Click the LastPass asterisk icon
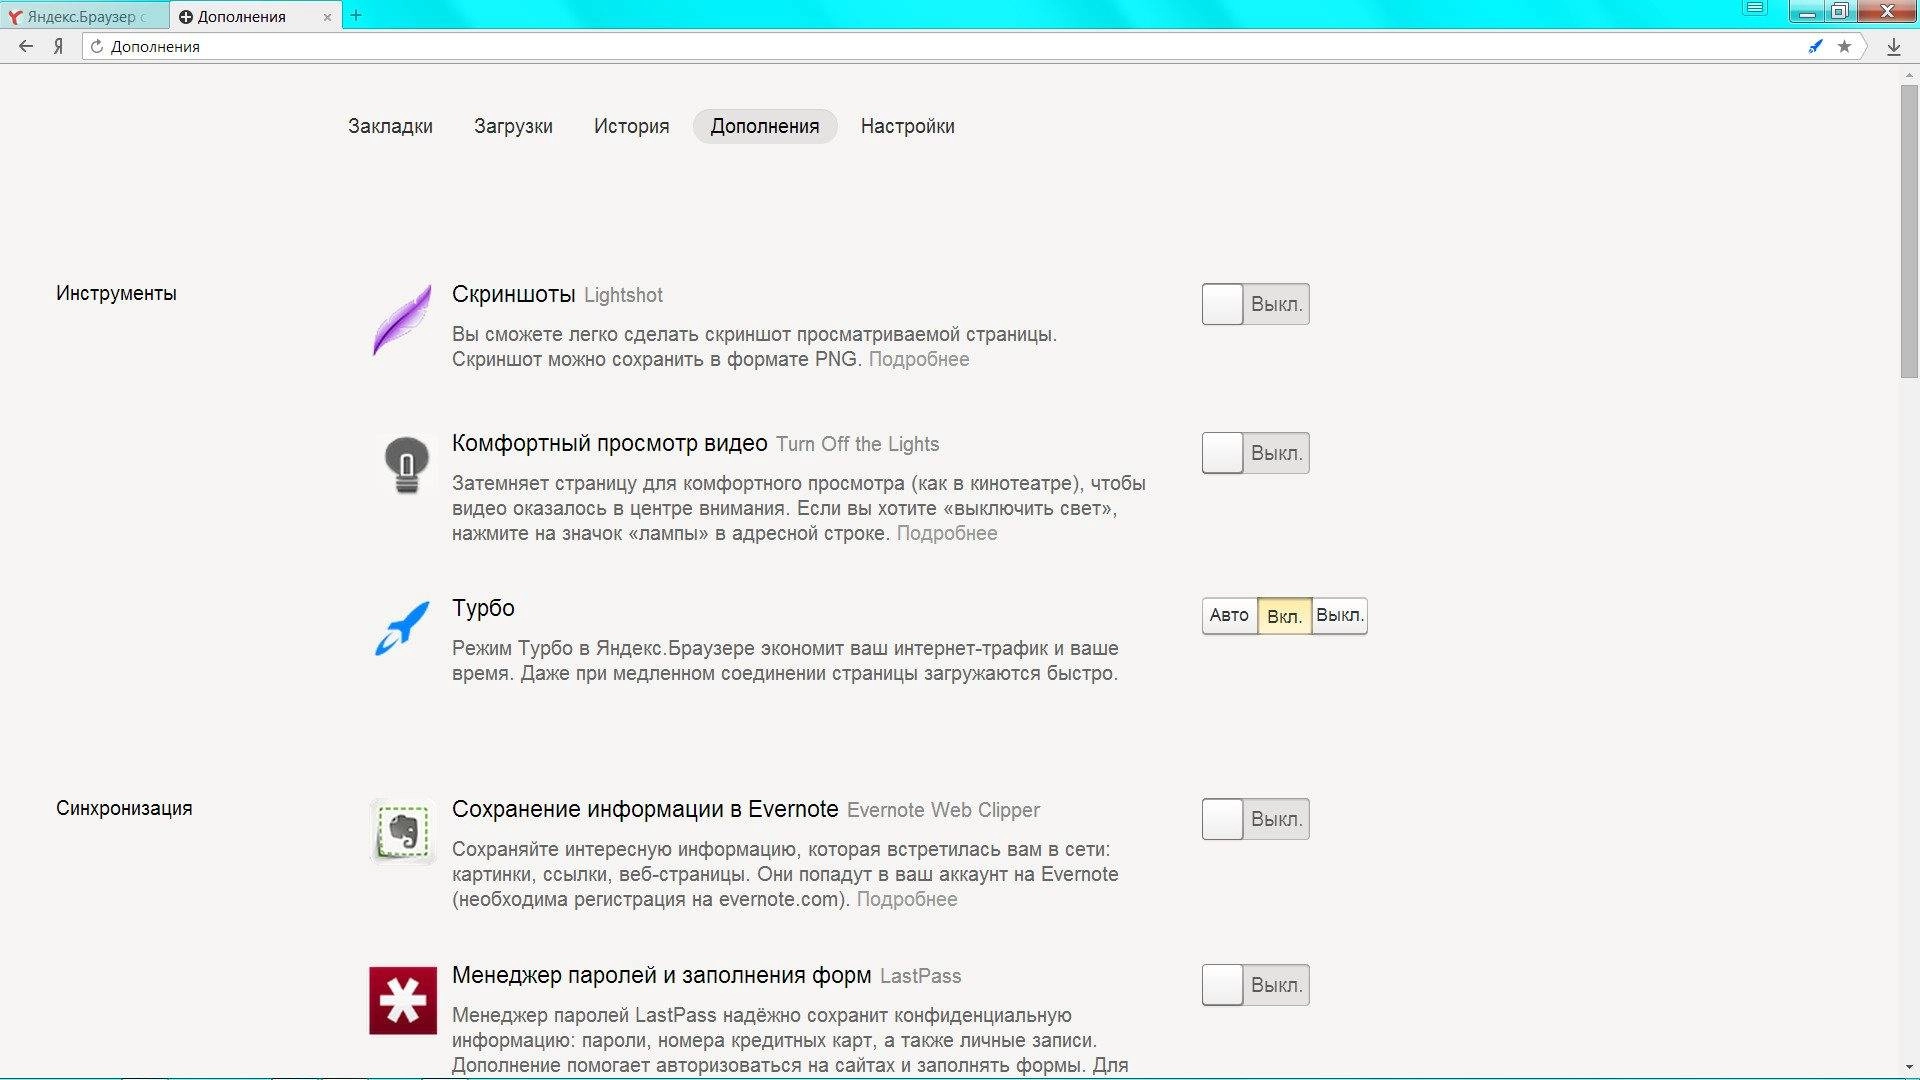Screen dimensions: 1920x1080 point(403,1000)
